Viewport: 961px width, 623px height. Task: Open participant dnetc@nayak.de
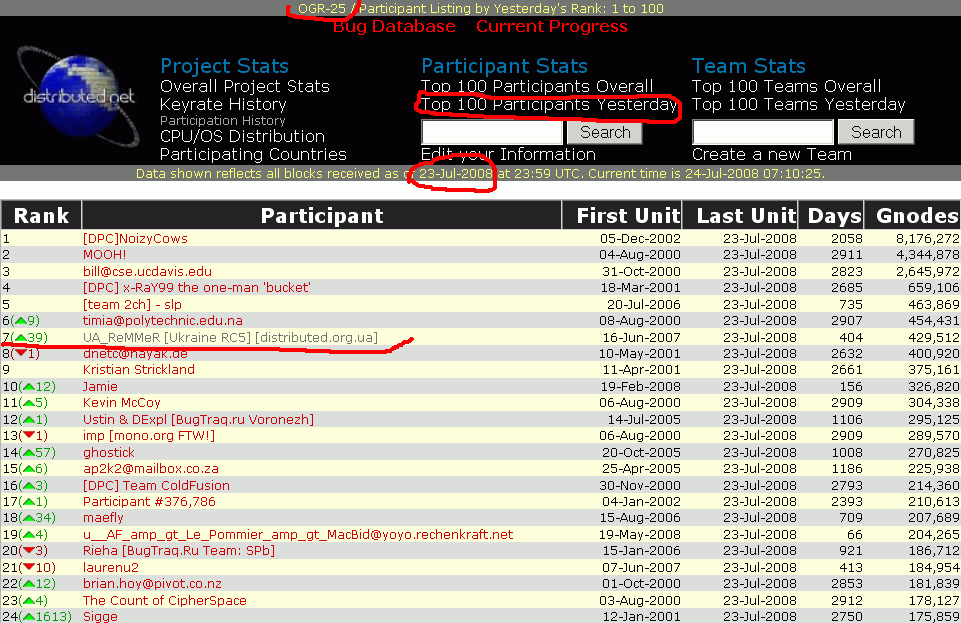coord(135,353)
